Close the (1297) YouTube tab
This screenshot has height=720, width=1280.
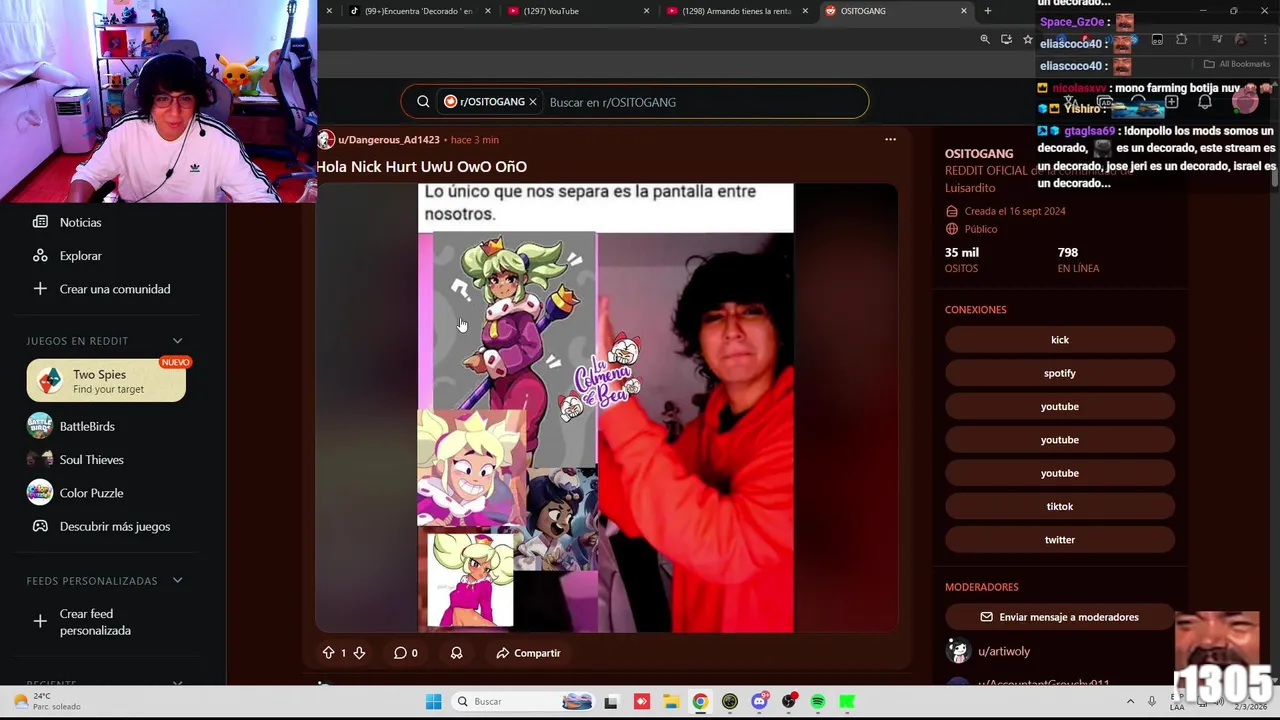(646, 11)
